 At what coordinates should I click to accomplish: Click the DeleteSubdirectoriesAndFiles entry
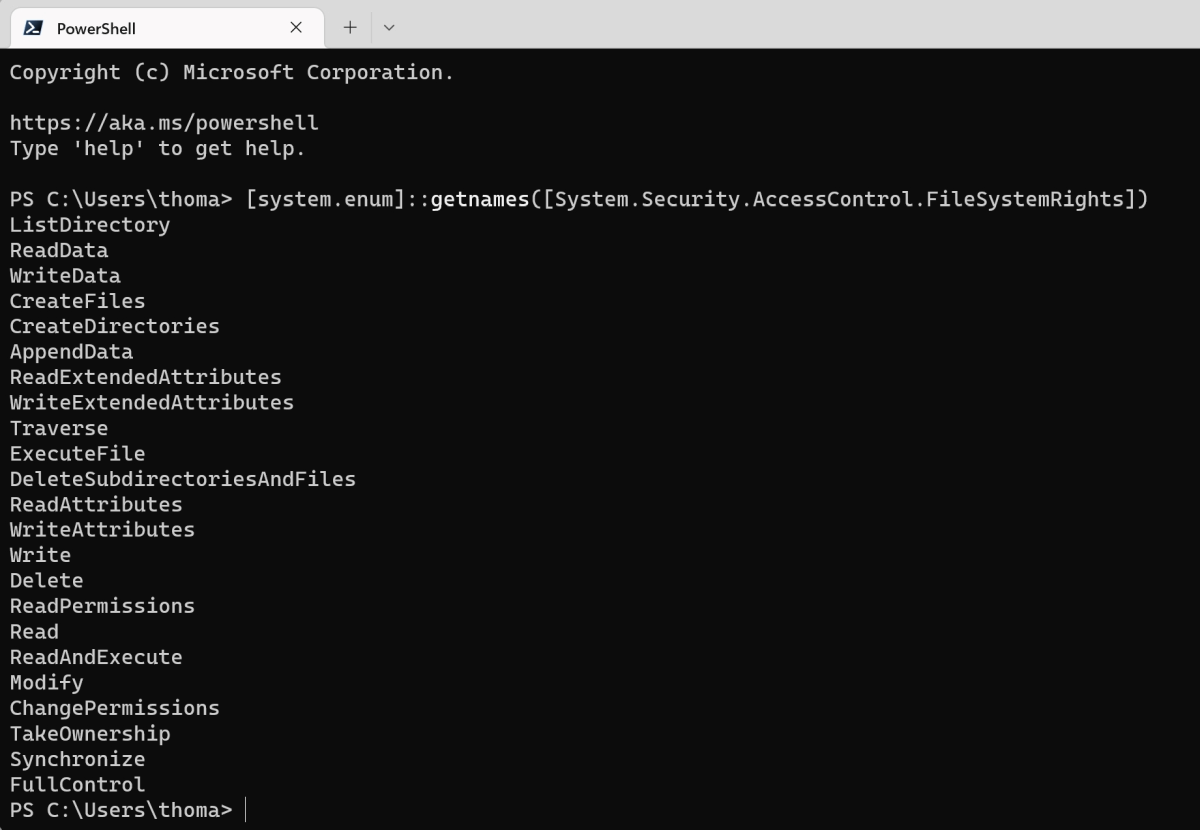tap(183, 479)
